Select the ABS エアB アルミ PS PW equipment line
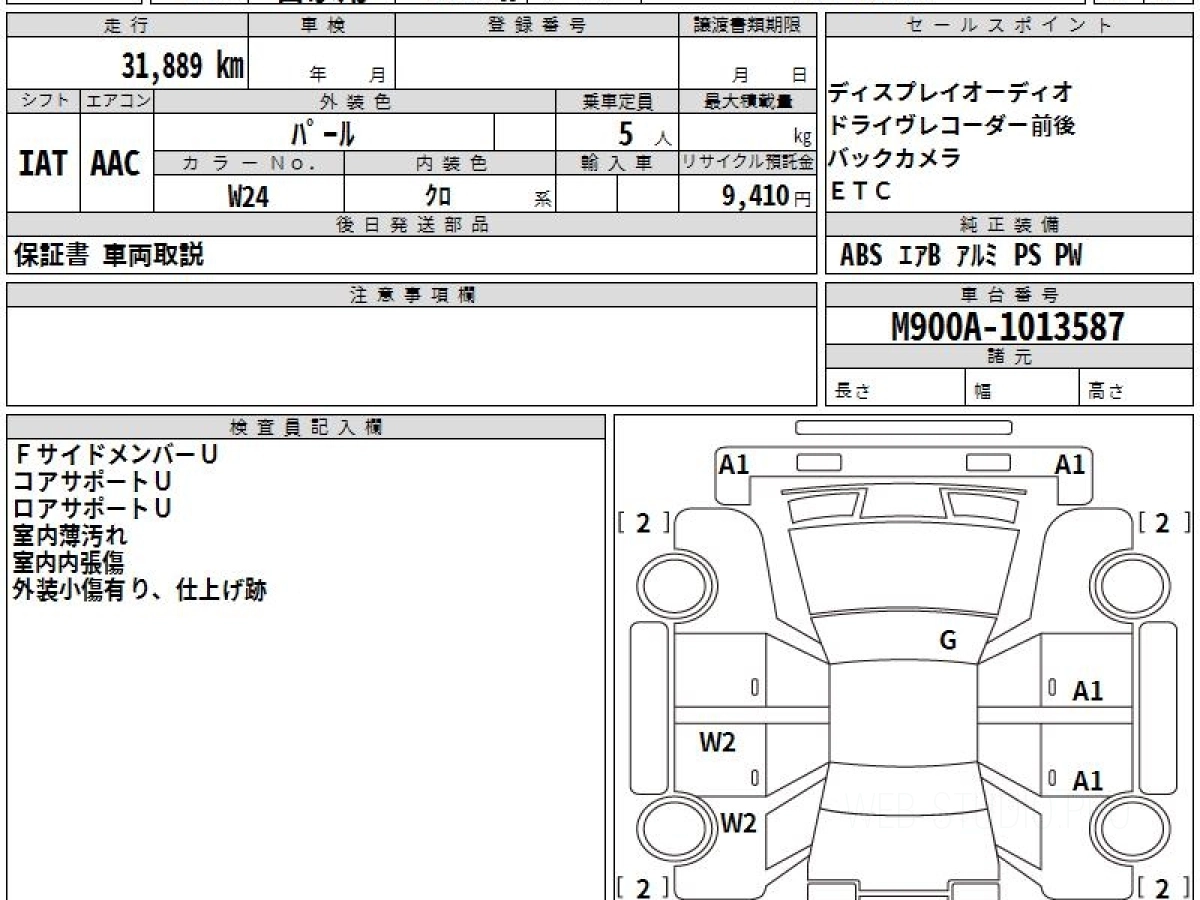 (961, 255)
